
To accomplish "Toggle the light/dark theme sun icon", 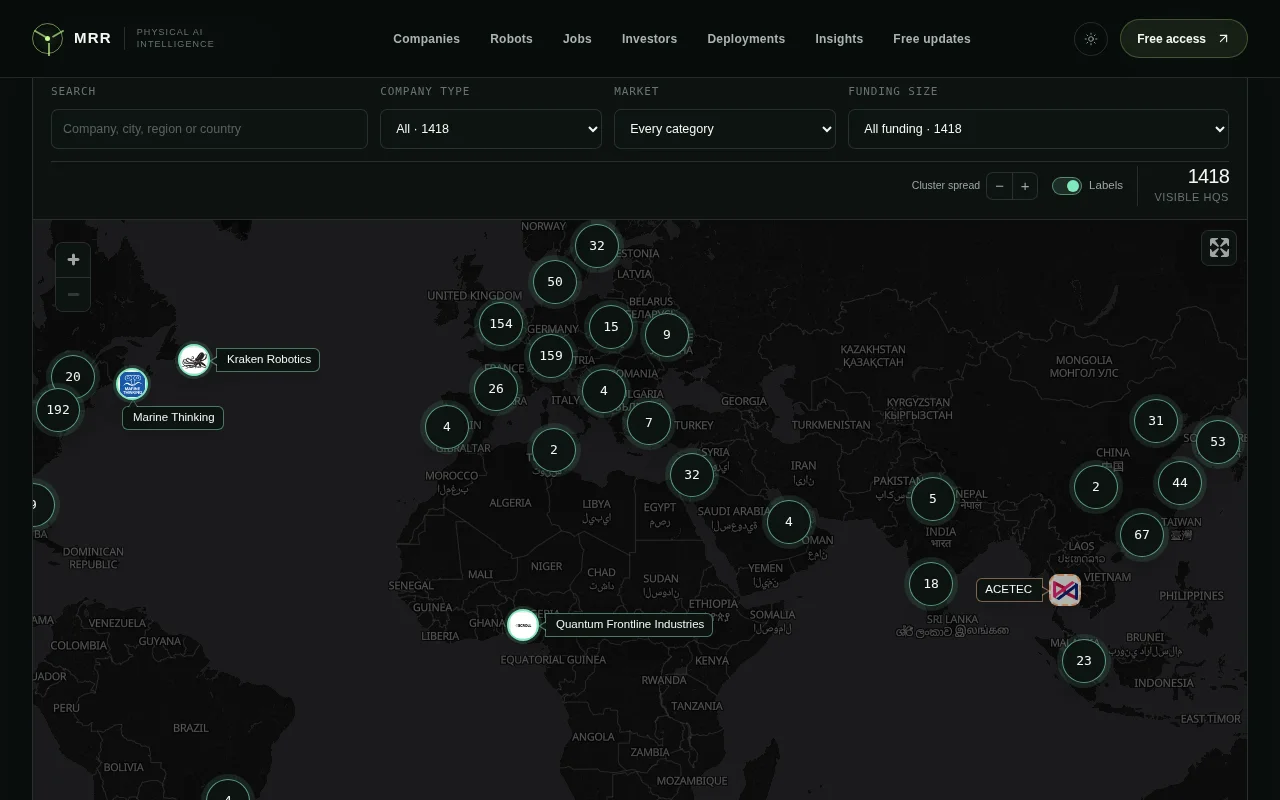I will pyautogui.click(x=1091, y=39).
